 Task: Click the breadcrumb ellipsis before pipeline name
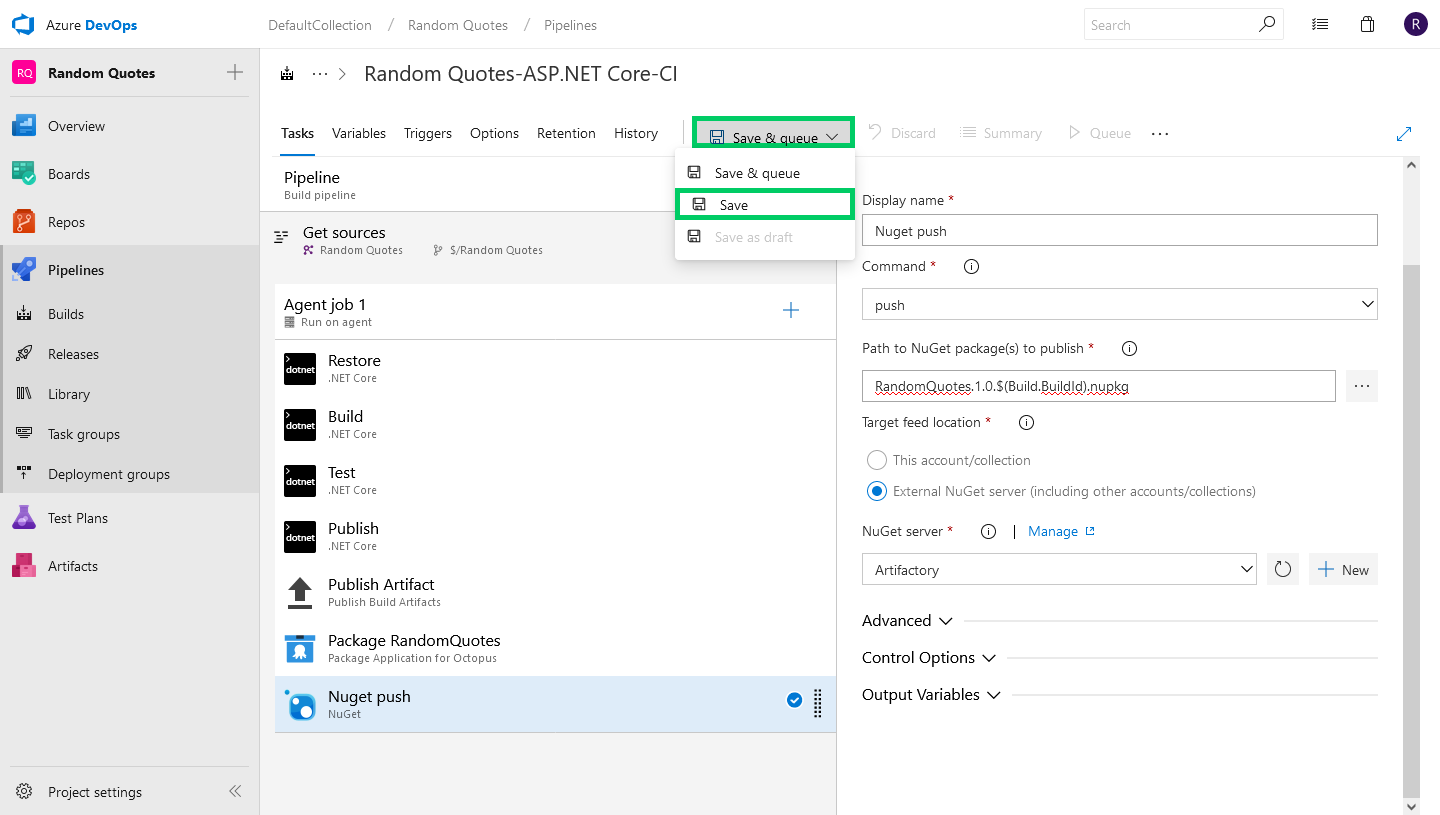pos(320,74)
